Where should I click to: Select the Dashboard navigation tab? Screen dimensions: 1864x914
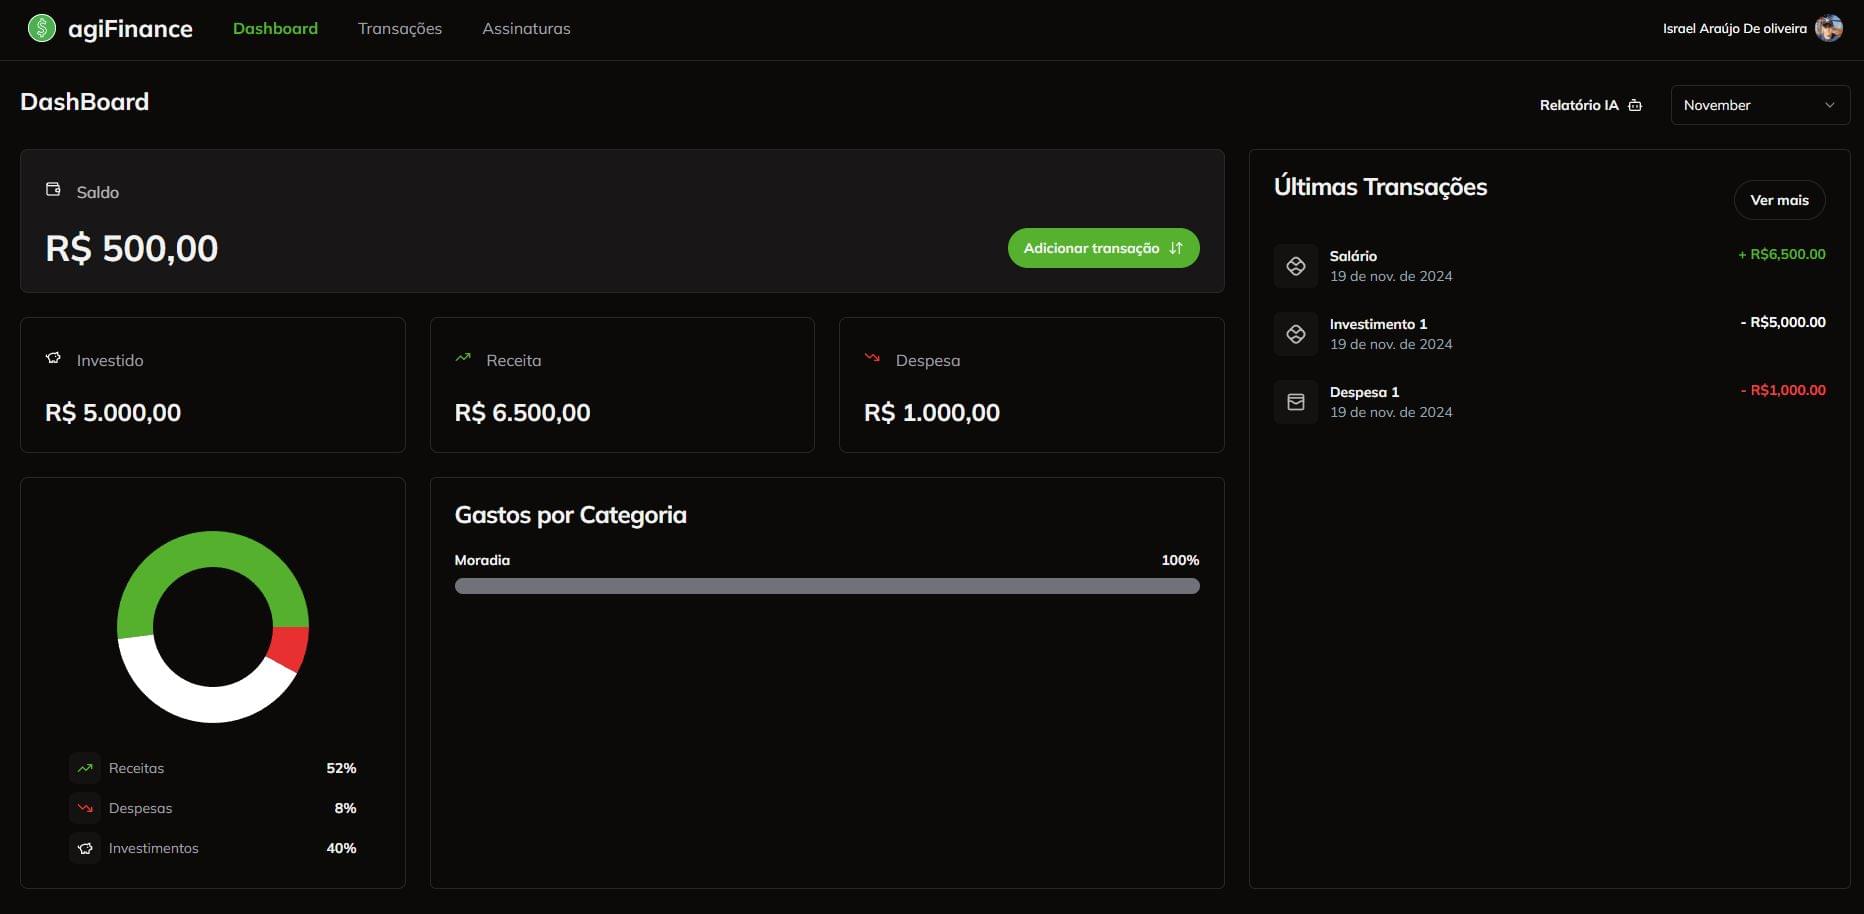(275, 29)
